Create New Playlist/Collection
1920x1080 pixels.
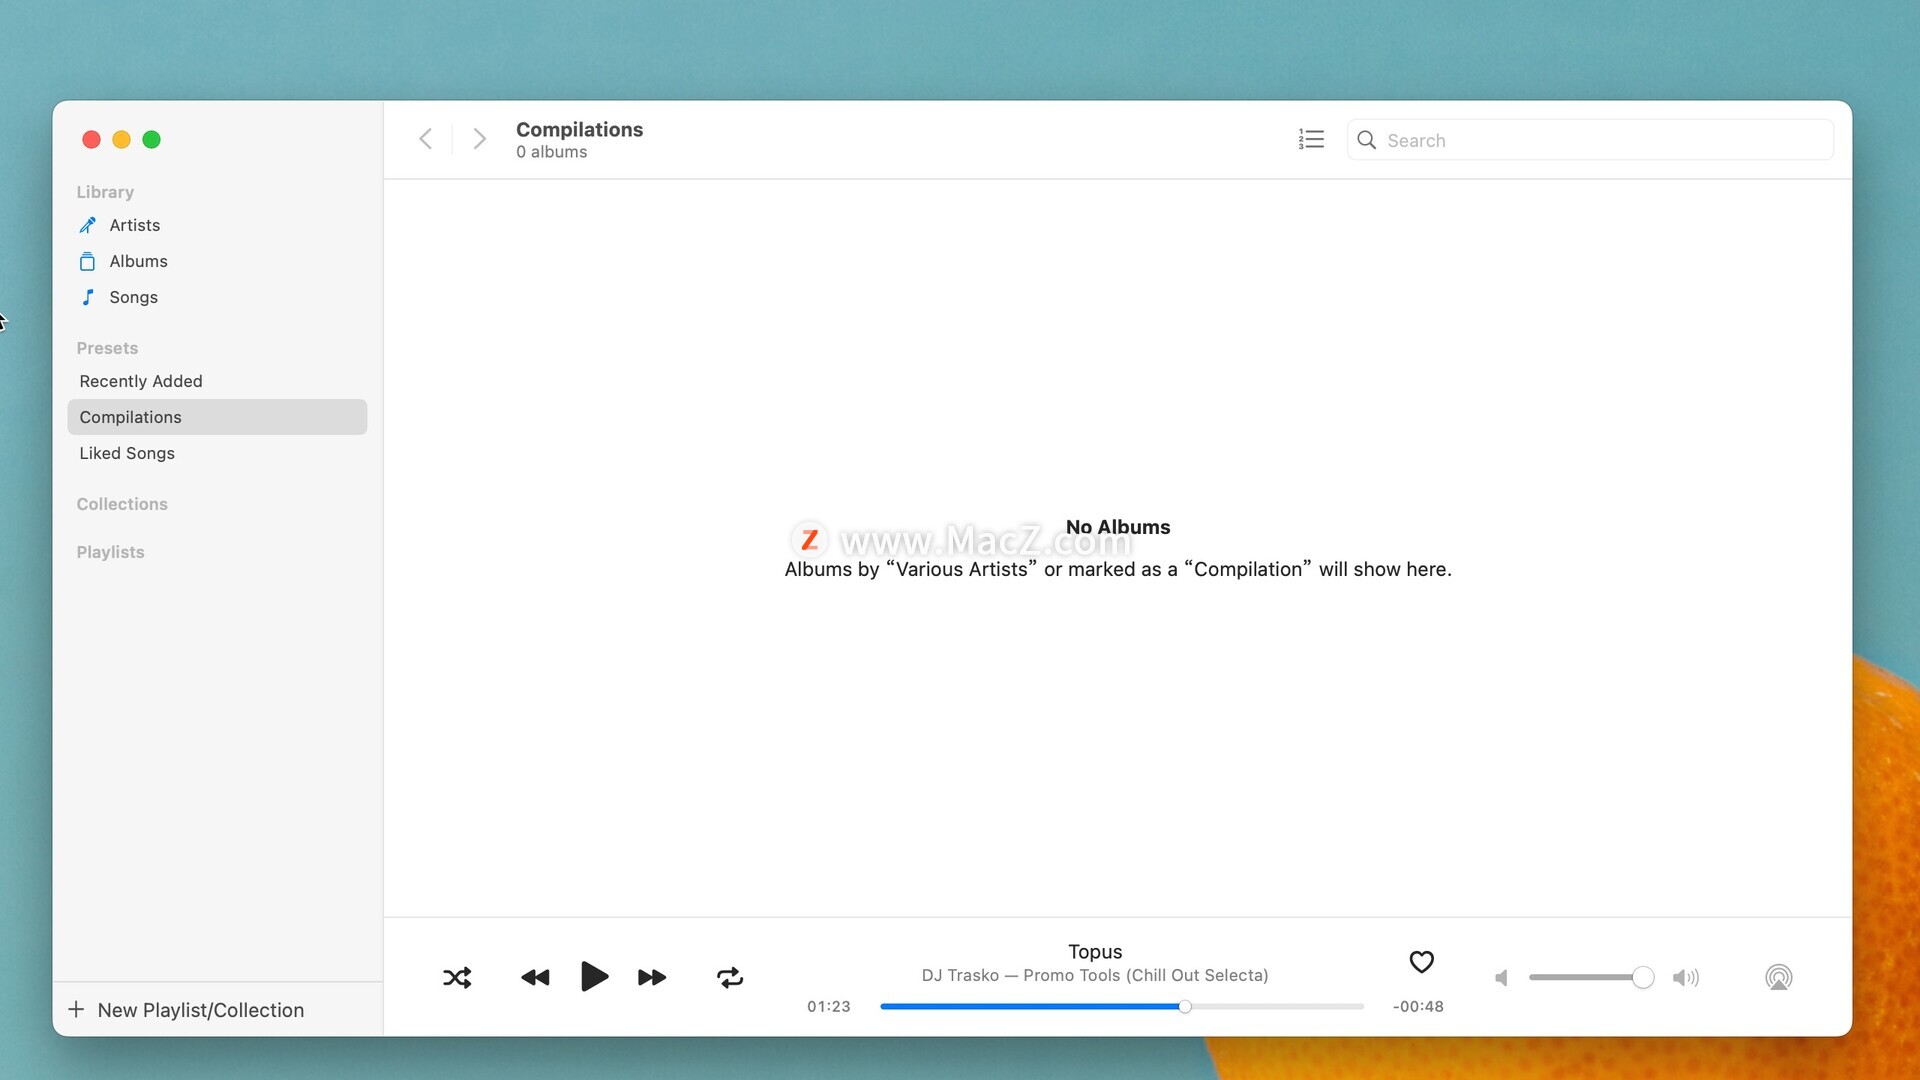point(186,1010)
